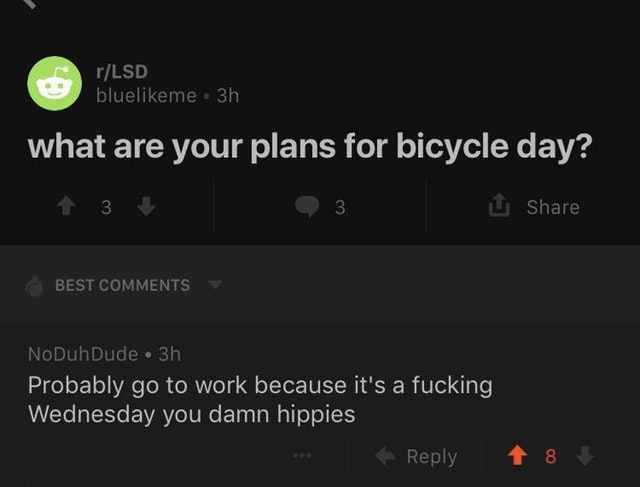View NoDuhDude's user profile

(x=83, y=354)
